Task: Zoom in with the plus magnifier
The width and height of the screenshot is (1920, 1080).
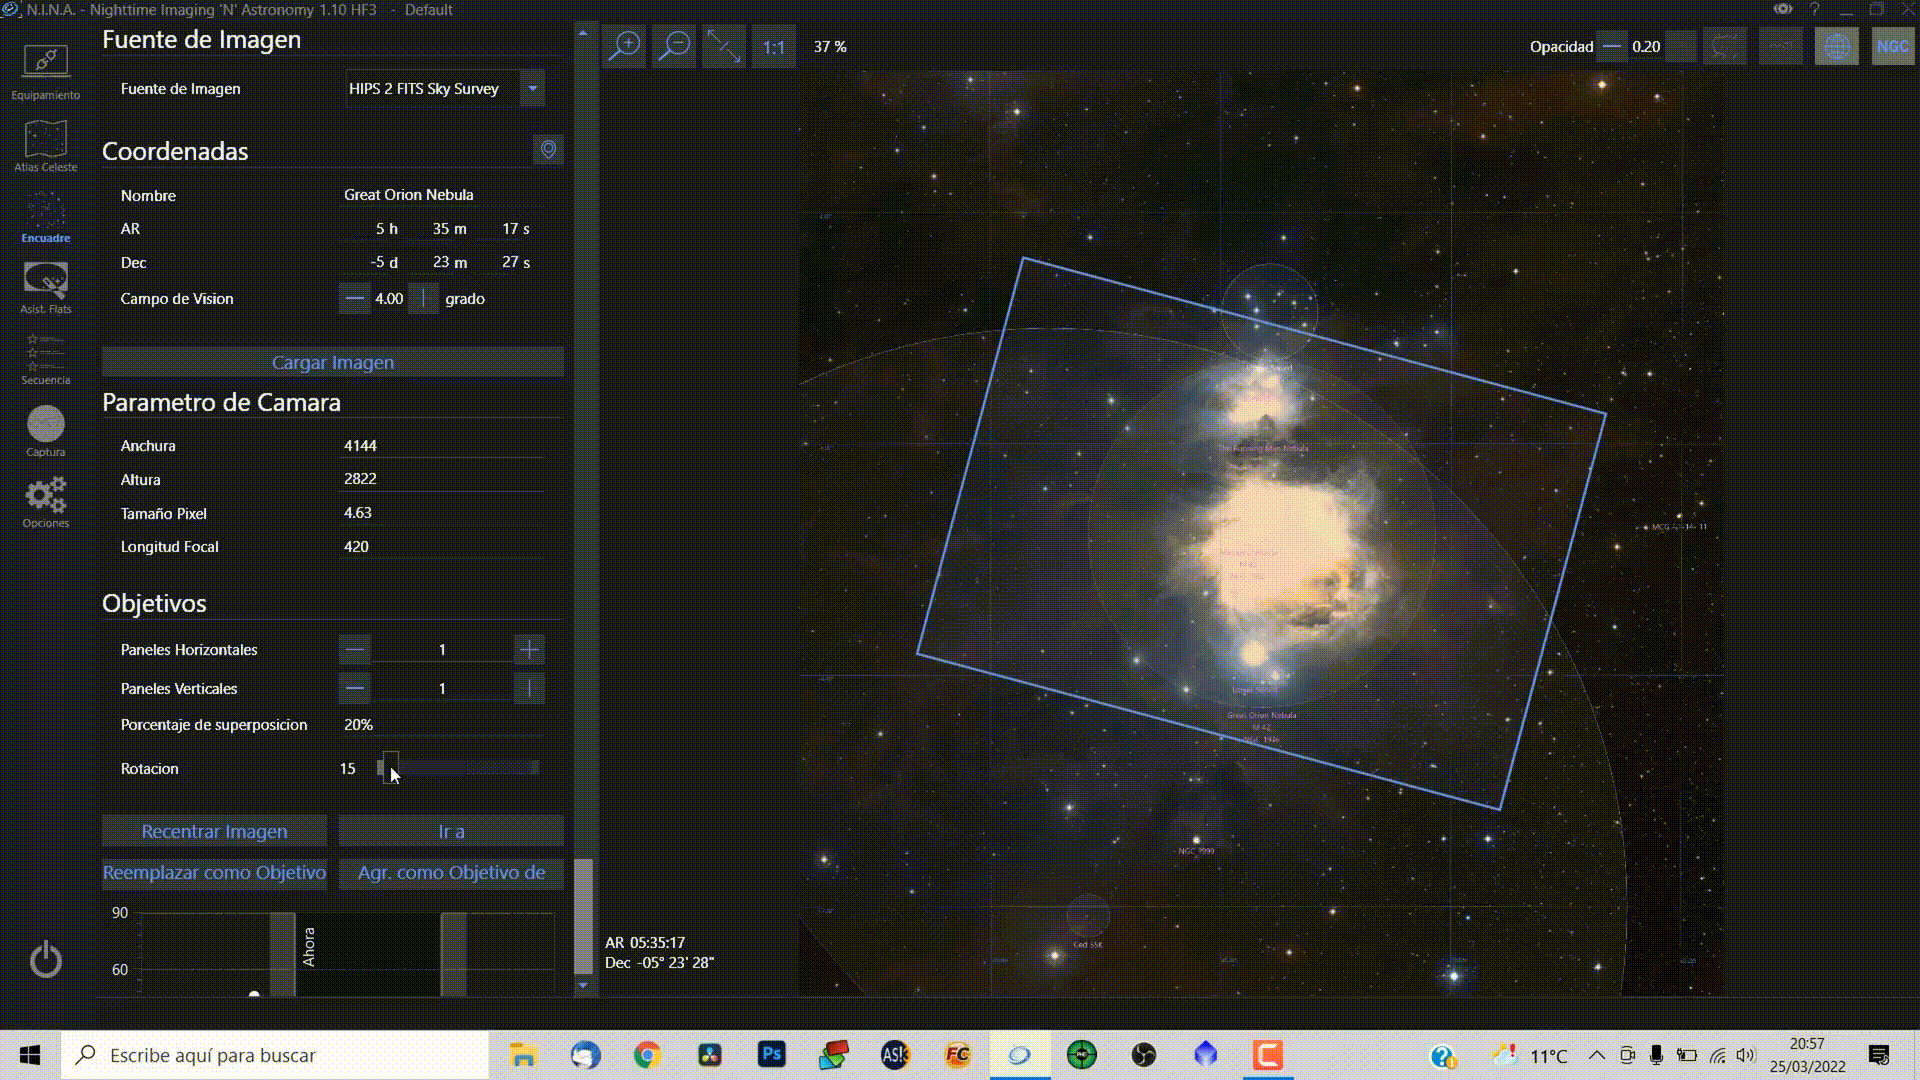Action: pyautogui.click(x=625, y=47)
